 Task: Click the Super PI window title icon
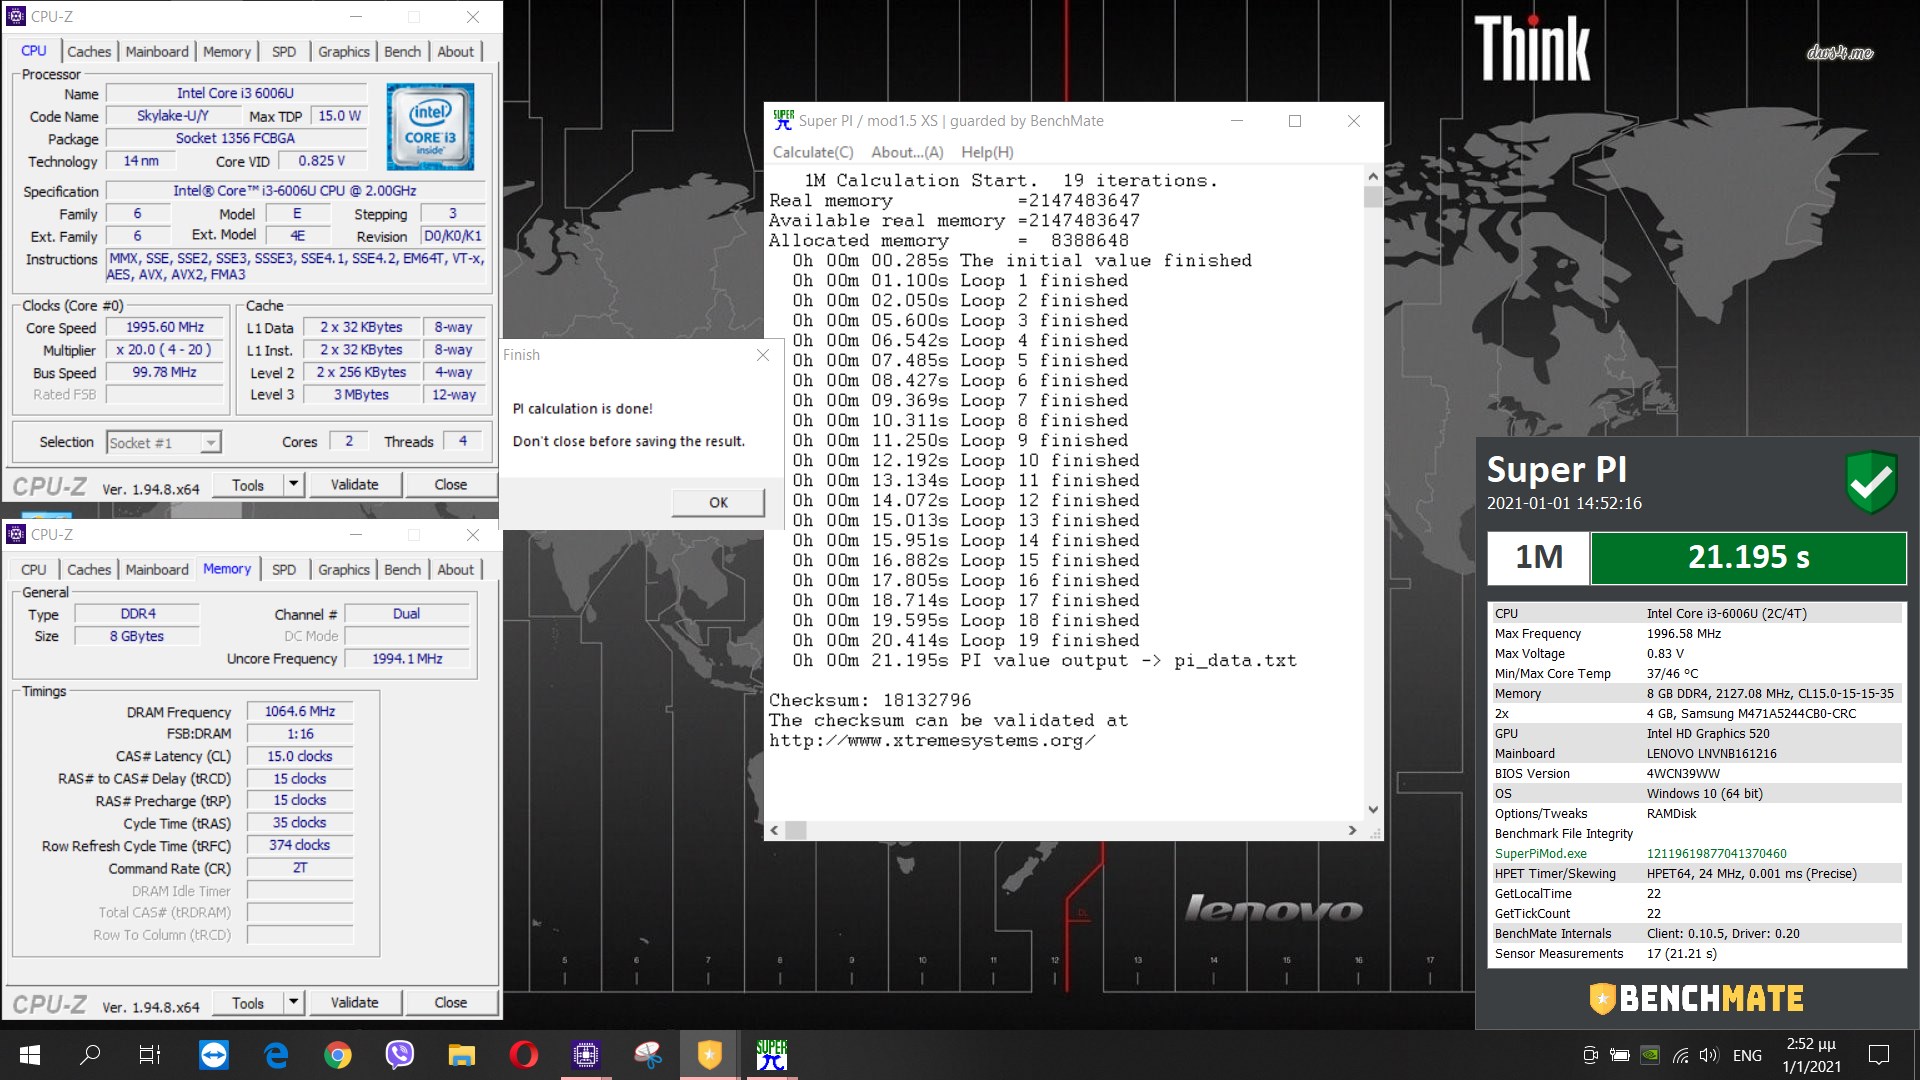click(783, 120)
